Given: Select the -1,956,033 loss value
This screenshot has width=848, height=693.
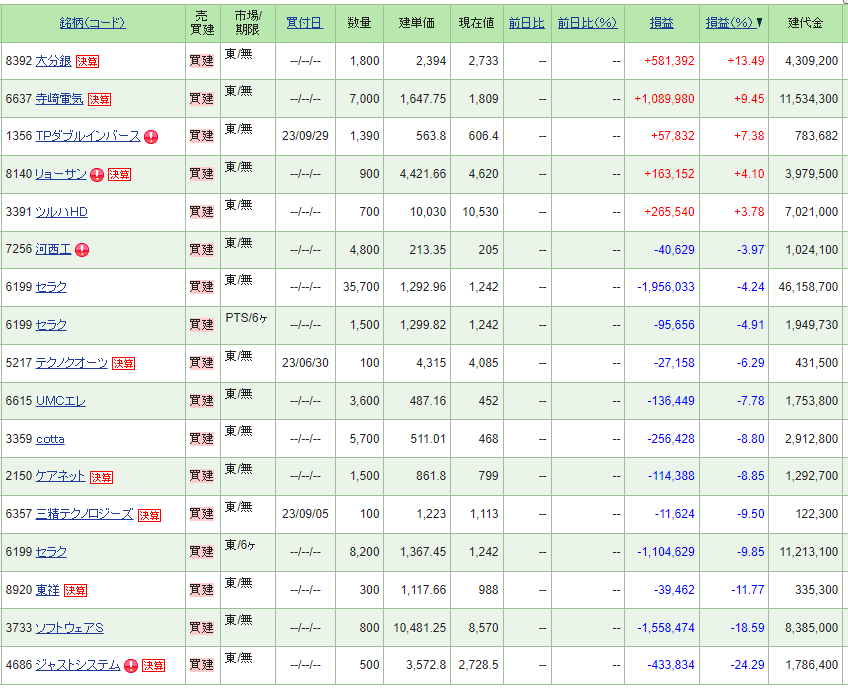Looking at the screenshot, I should pos(666,287).
